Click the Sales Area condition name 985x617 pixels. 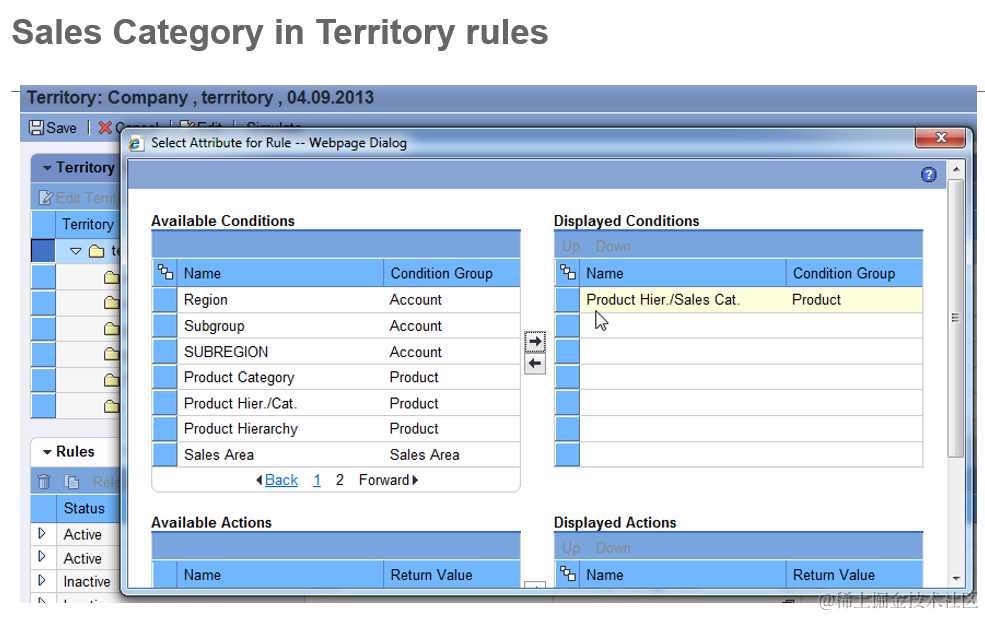coord(219,455)
